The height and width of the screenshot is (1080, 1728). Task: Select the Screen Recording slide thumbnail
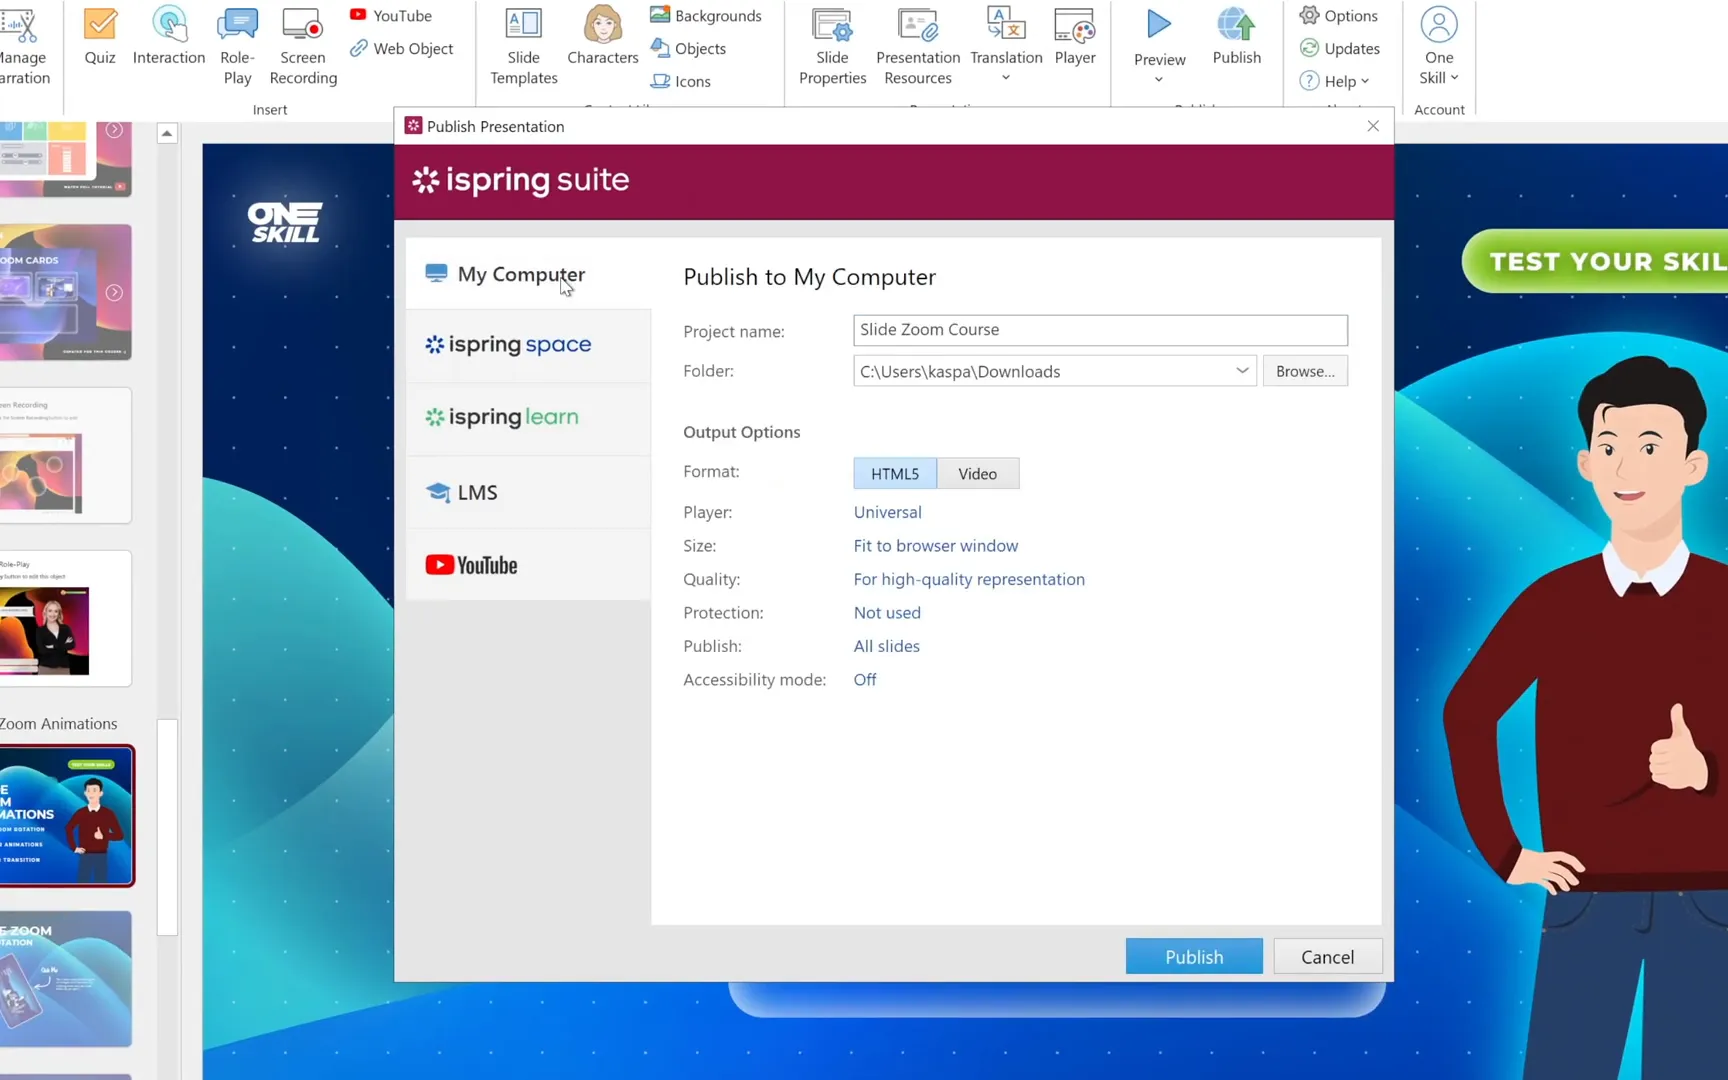[x=66, y=455]
